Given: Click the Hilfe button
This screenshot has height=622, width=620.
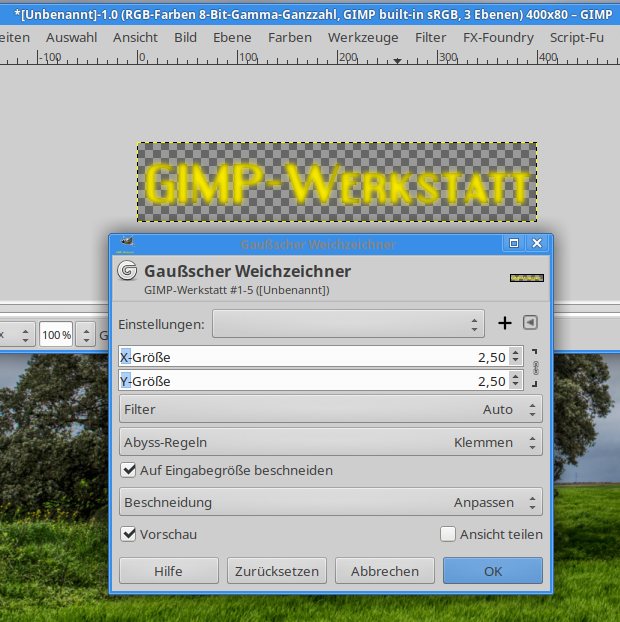Looking at the screenshot, I should coord(169,571).
